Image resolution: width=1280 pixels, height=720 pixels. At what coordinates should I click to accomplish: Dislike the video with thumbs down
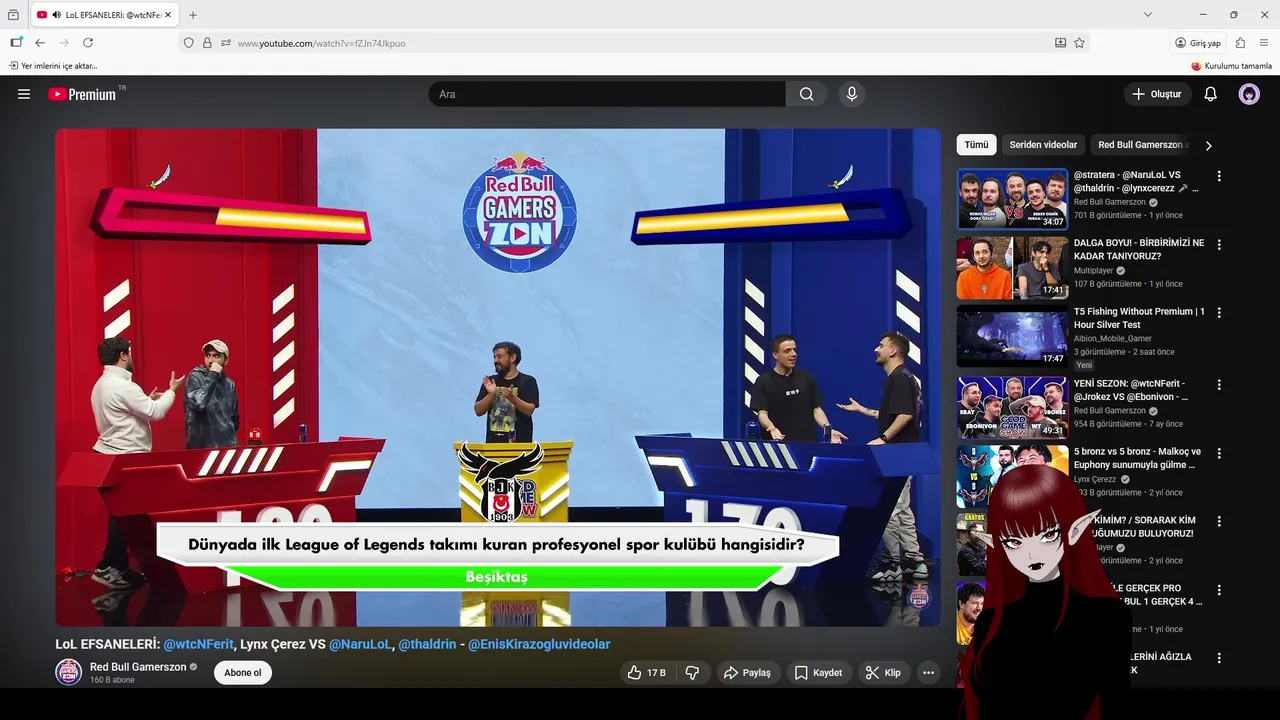pos(692,673)
